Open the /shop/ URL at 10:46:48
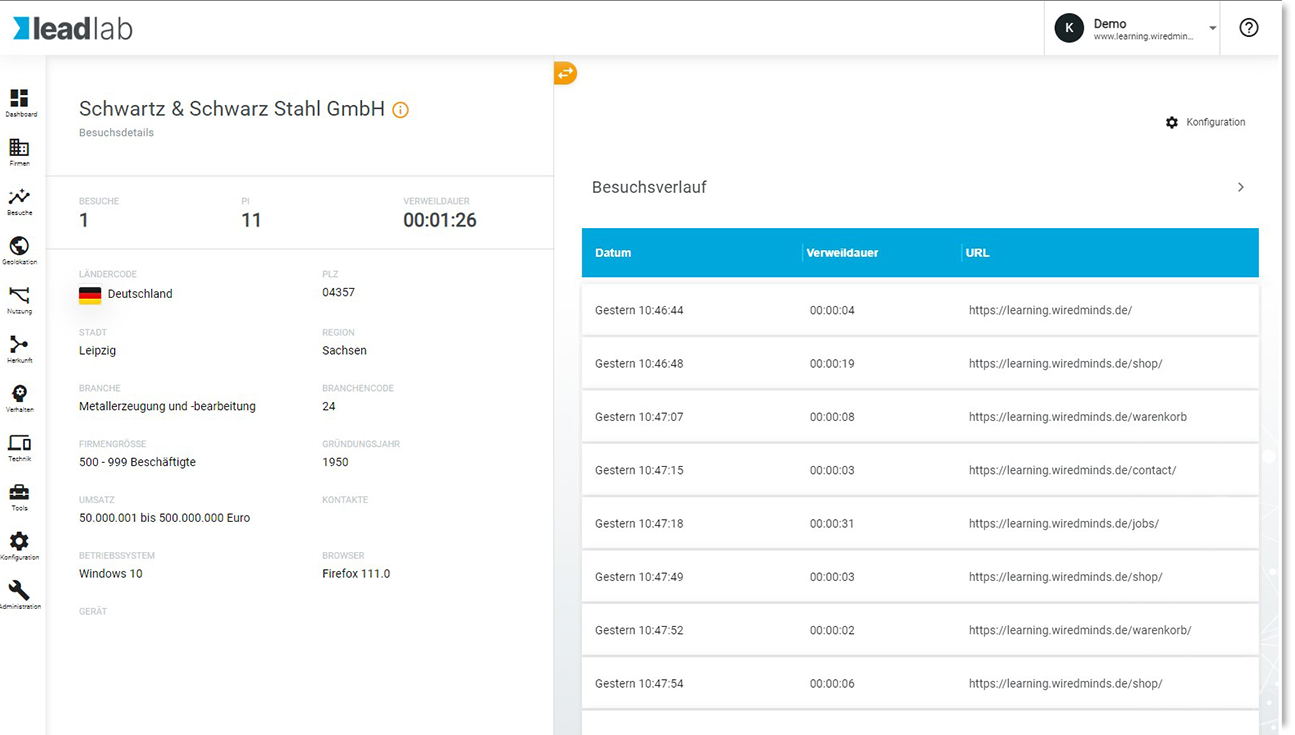1295x735 pixels. 1065,364
